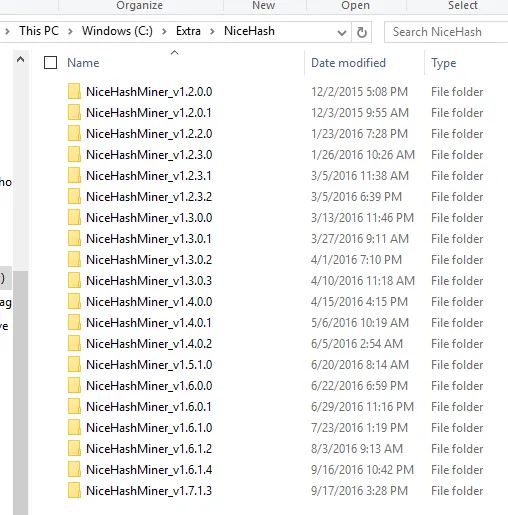Screen dimensions: 508x515
Task: Click the folder icon for NiceHashMiner_v1.6.1.0
Action: coord(74,427)
